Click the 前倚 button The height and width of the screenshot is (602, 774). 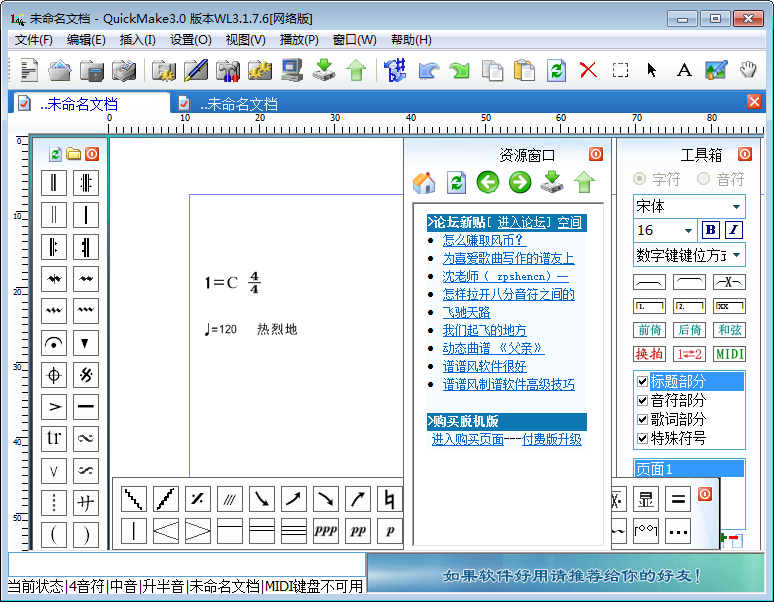(x=649, y=330)
